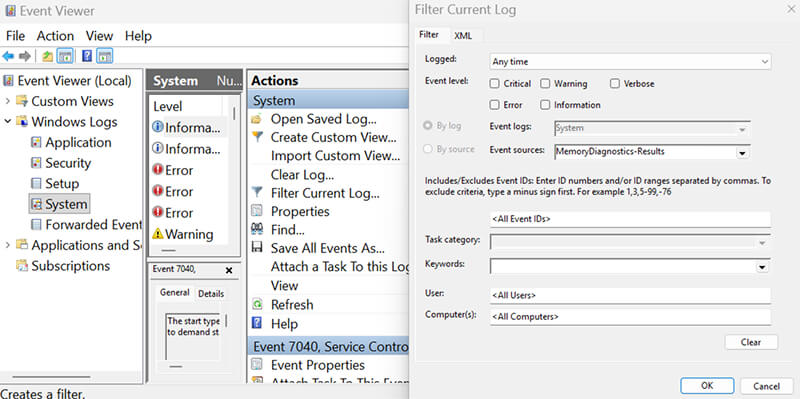Screen dimensions: 800x399
Task: Select the By log radio button
Action: 427,126
